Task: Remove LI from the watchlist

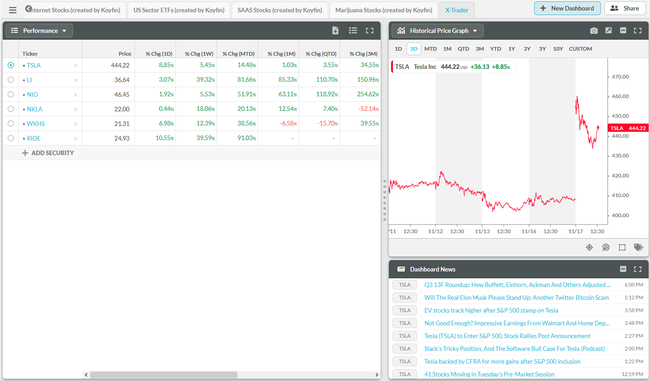Action: [75, 80]
